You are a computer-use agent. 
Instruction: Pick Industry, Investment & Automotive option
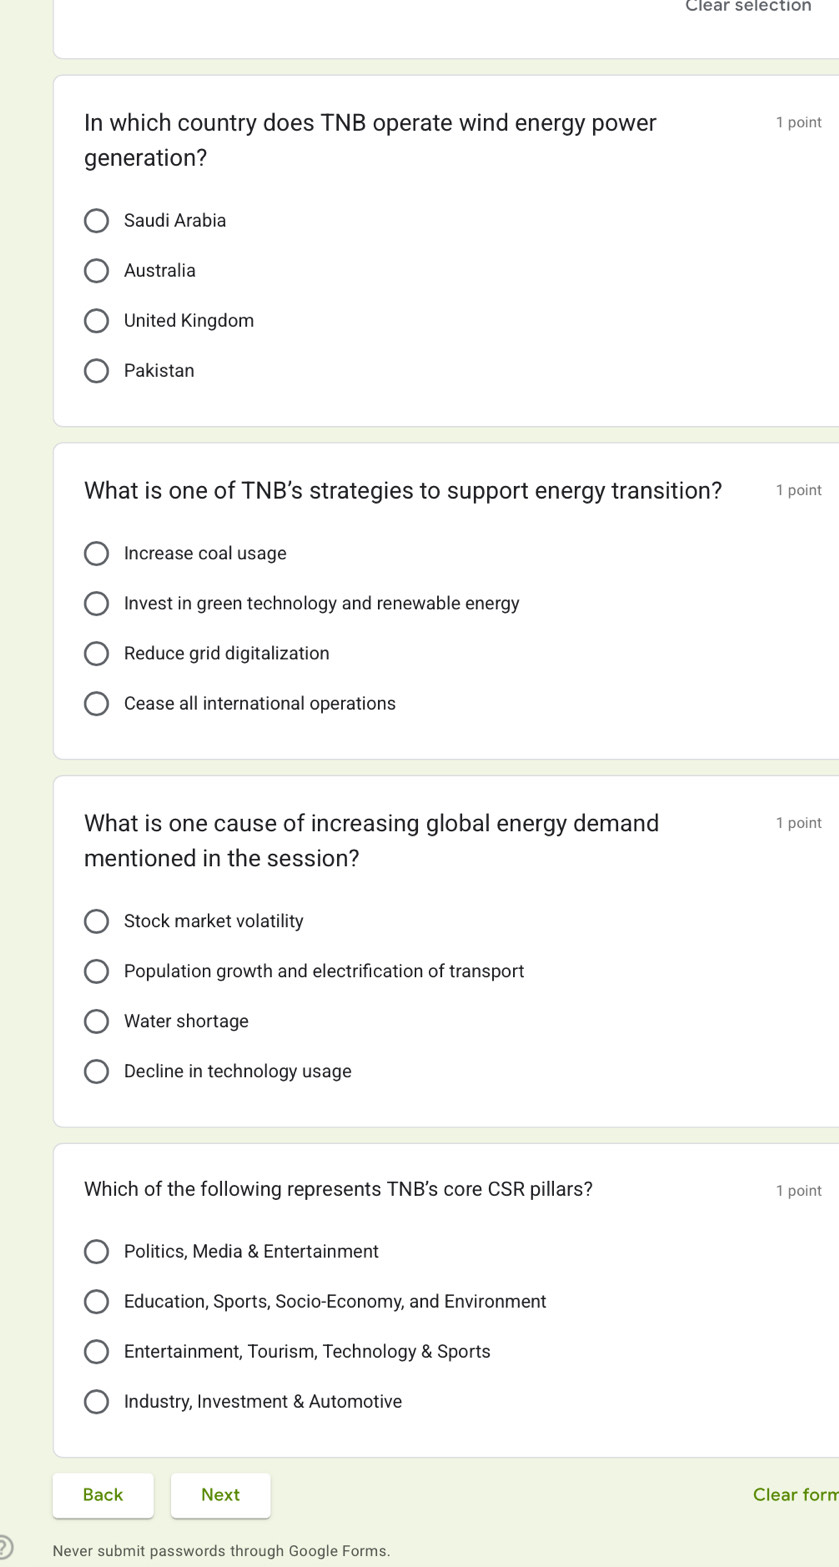[96, 1402]
